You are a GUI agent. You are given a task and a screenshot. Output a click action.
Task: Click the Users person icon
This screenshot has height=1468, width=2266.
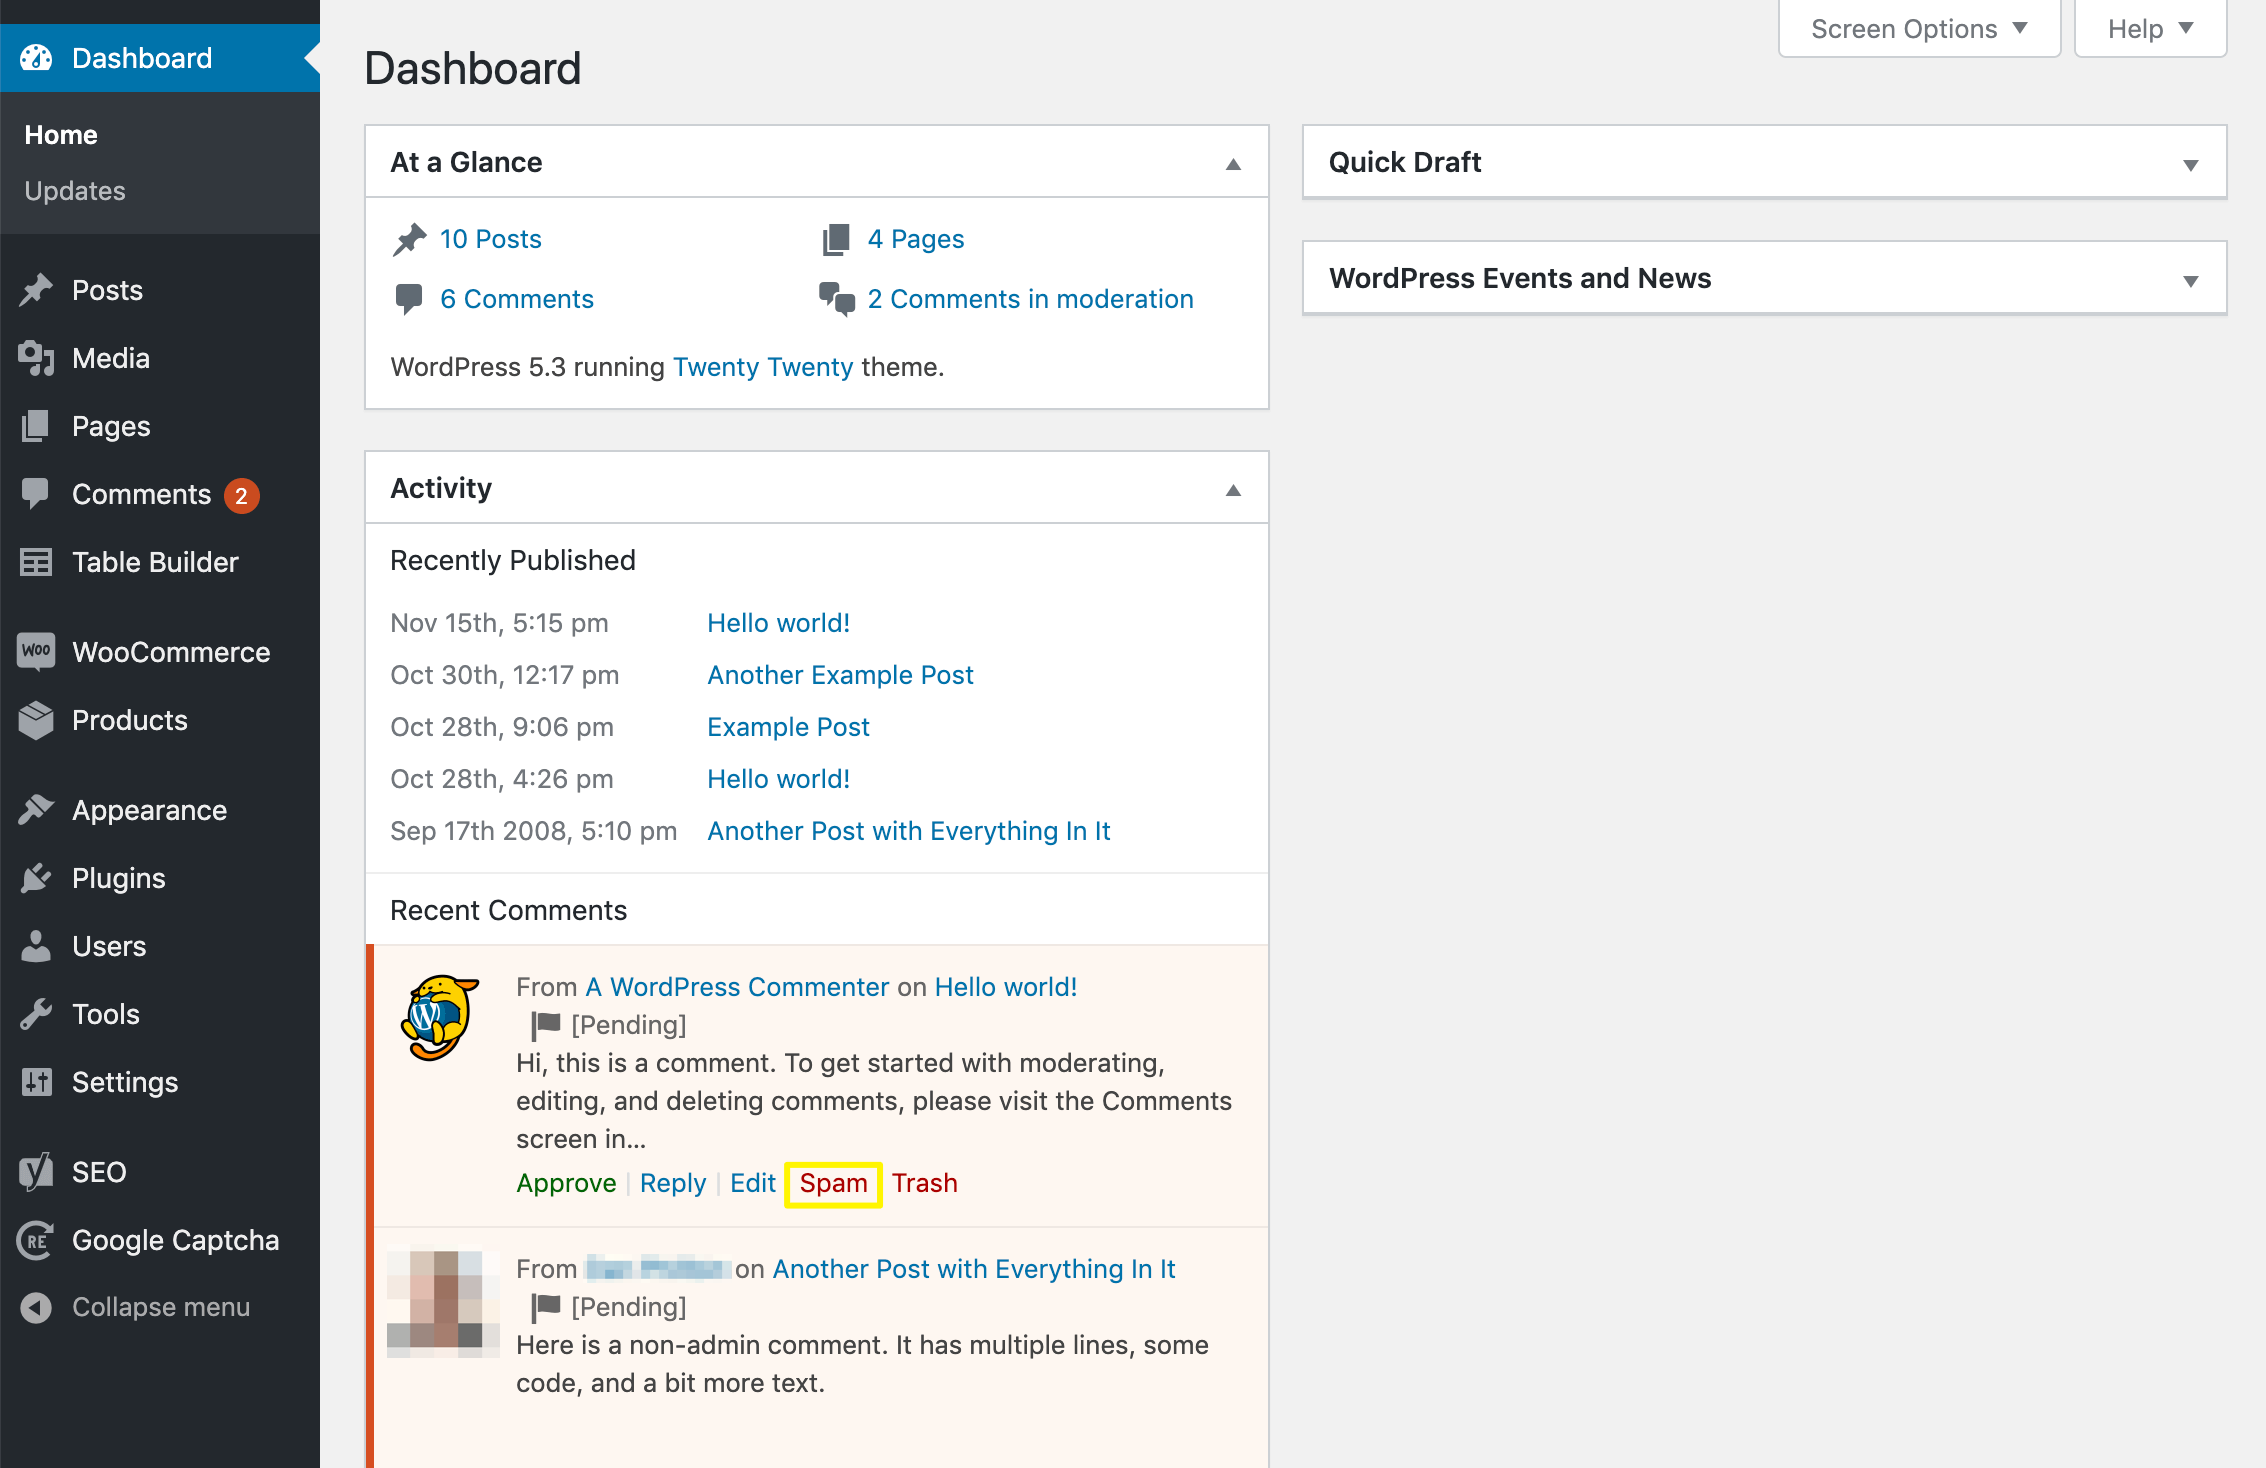coord(36,946)
